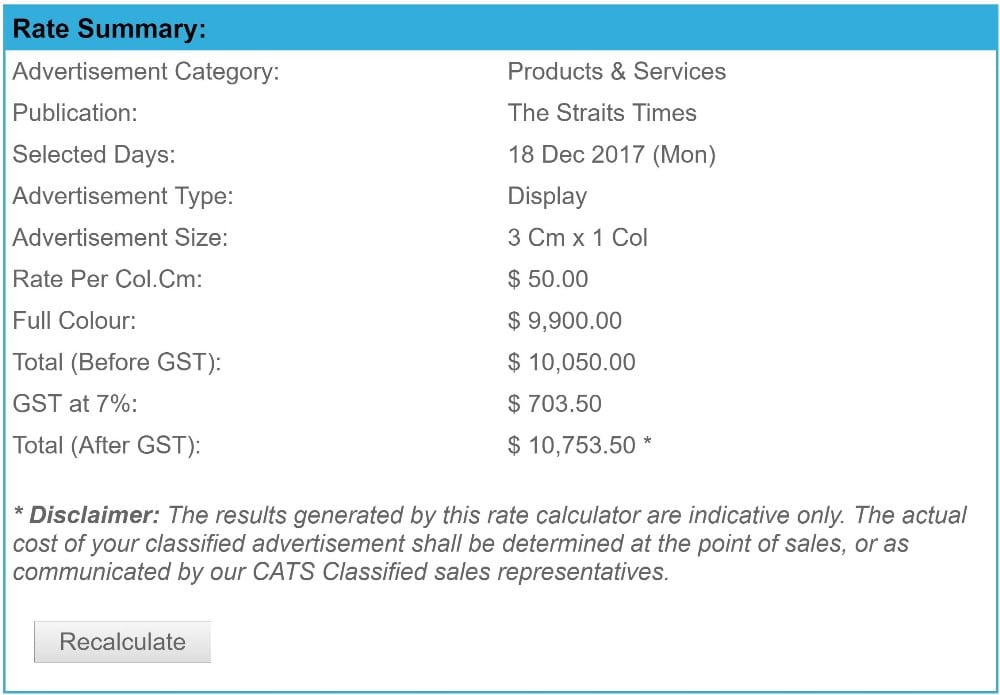
Task: Click the $ 9,900.00 full colour amount
Action: click(564, 321)
